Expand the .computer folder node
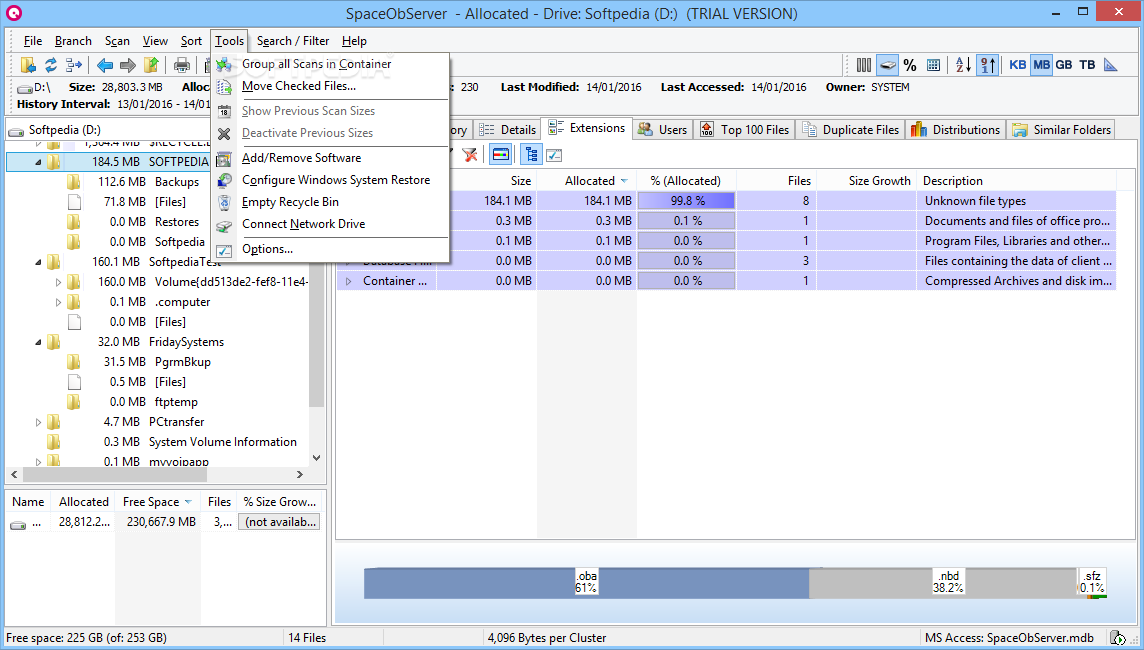This screenshot has width=1144, height=650. click(x=58, y=302)
